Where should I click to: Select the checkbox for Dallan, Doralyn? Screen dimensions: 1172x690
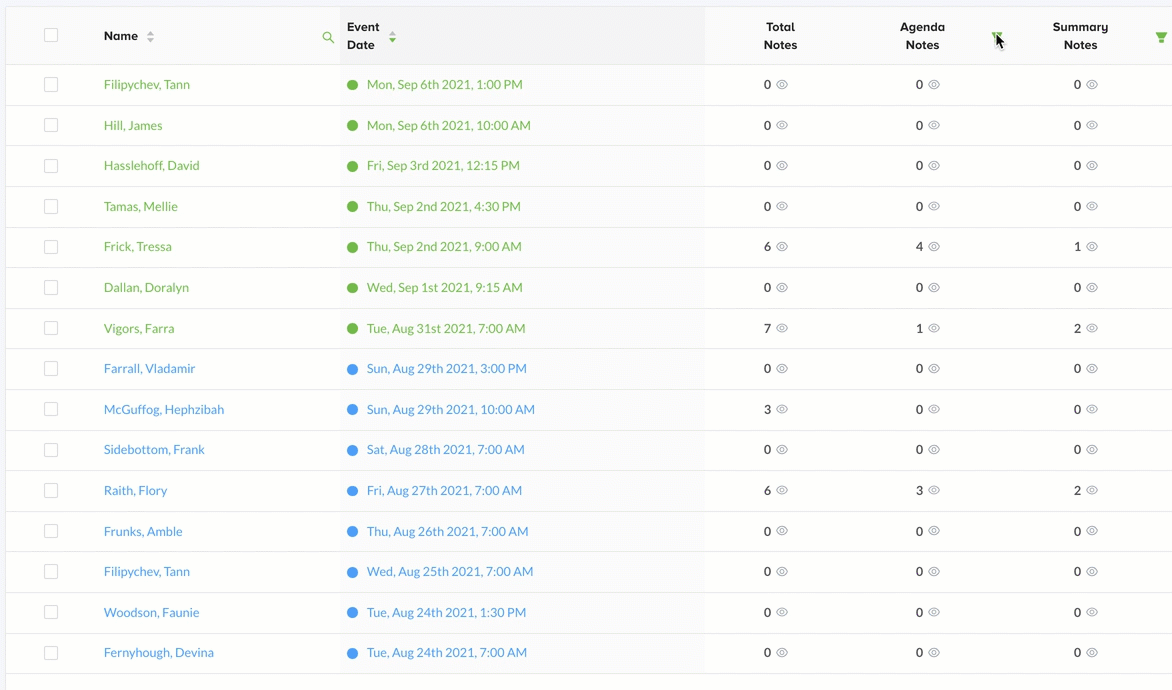(x=51, y=287)
